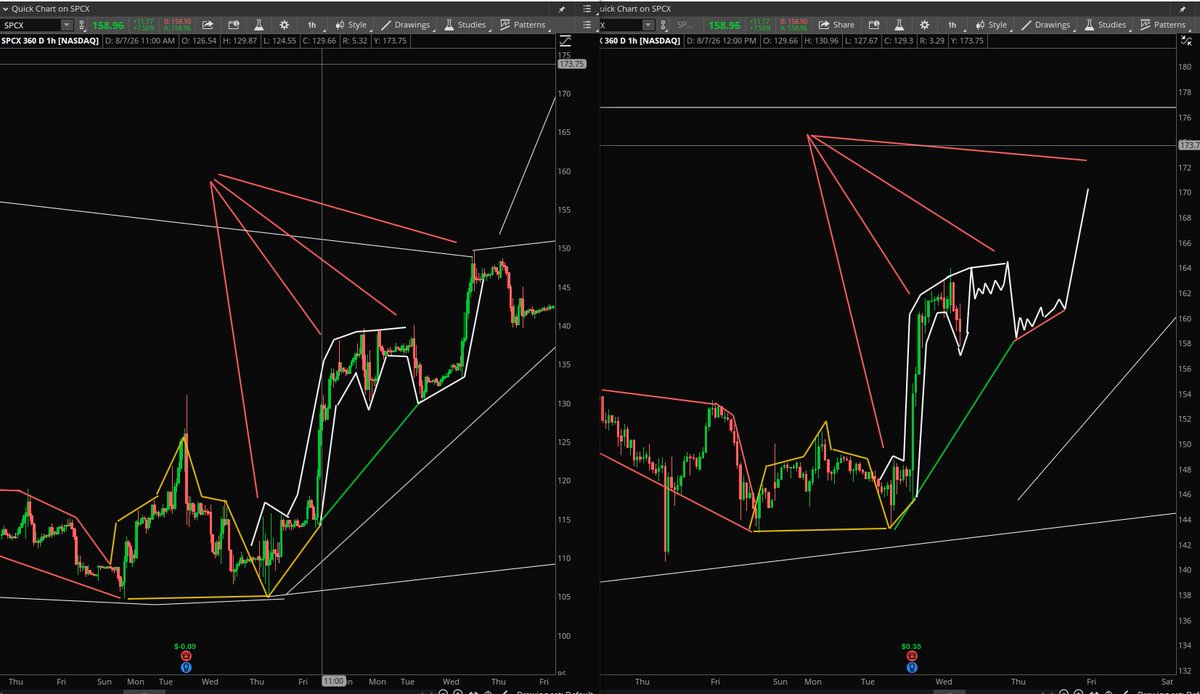Click the flask icon in right chart toolbar

click(899, 24)
